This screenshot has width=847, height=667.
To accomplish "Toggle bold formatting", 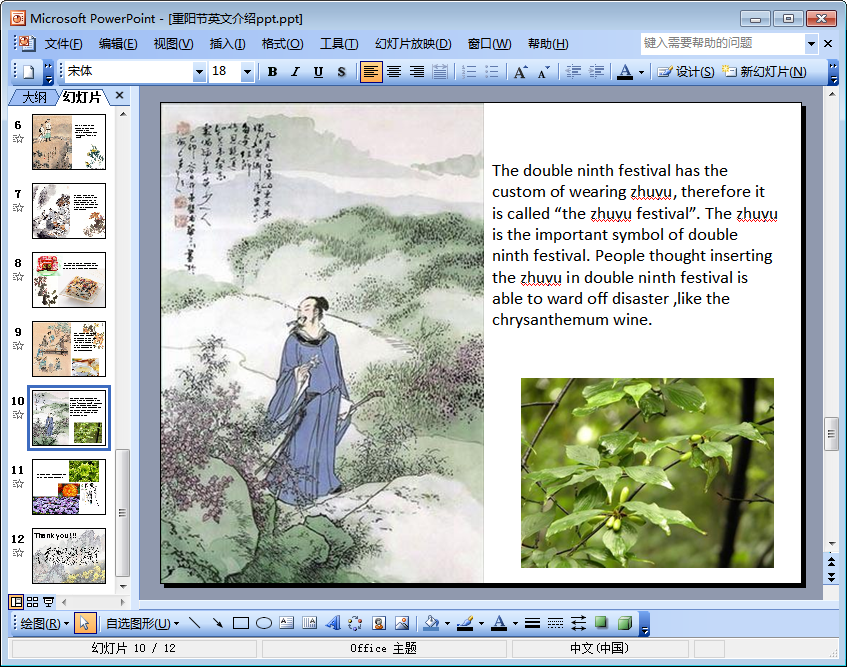I will (272, 72).
